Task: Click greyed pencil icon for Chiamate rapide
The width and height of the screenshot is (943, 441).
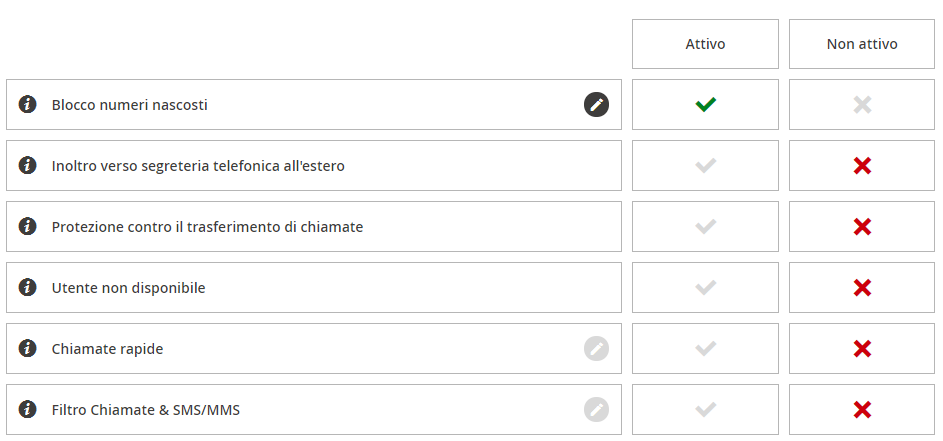Action: (x=596, y=349)
